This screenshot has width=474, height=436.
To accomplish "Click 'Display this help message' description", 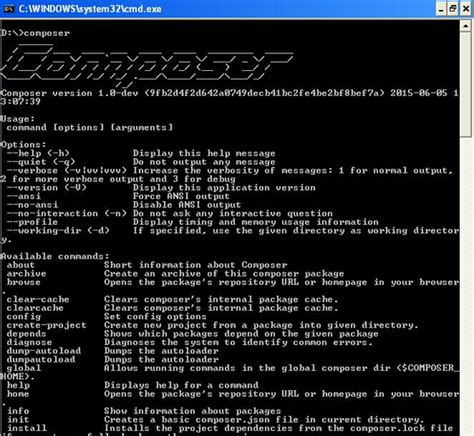I will coord(204,153).
